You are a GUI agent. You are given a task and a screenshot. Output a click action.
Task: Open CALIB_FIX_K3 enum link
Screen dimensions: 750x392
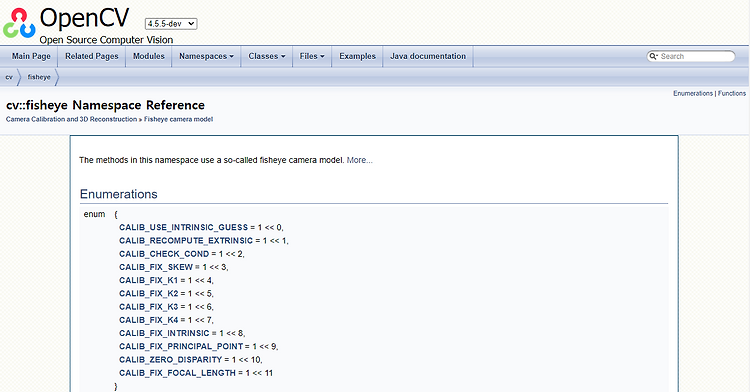[x=148, y=307]
